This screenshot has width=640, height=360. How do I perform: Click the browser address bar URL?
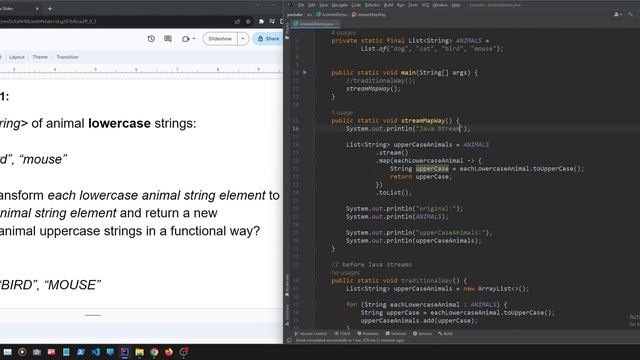49,21
